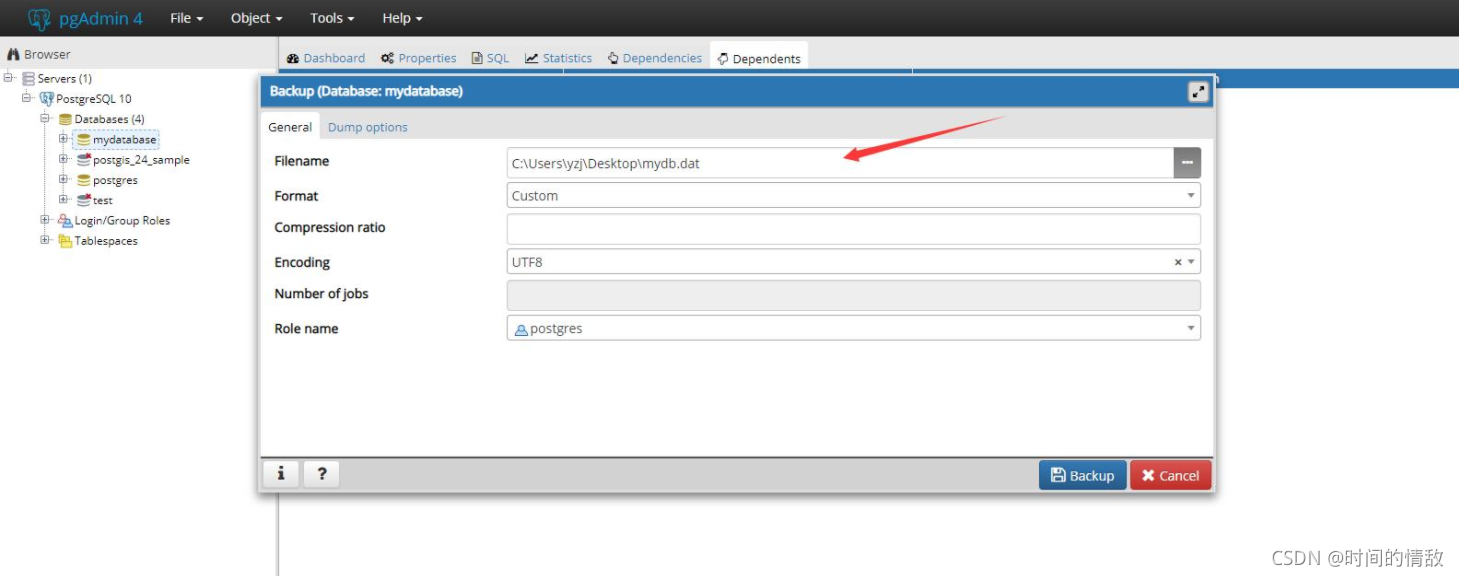Select the postgres database in tree

115,180
